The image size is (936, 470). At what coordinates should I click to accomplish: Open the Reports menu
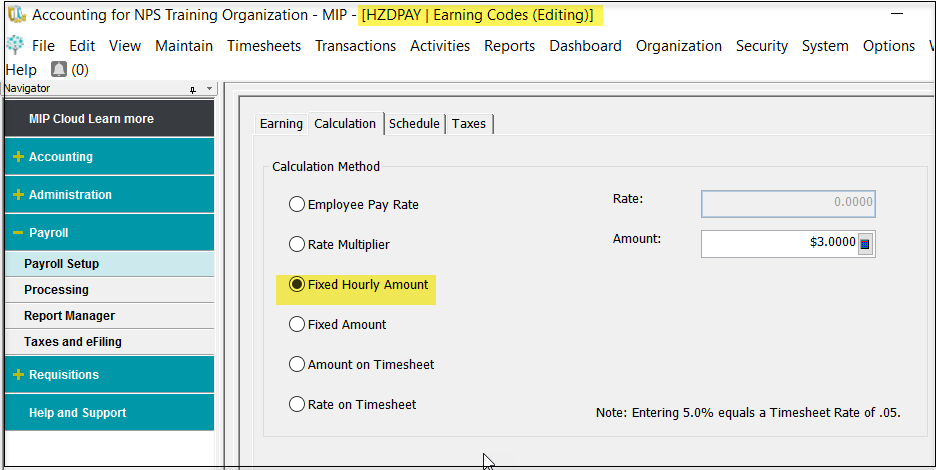[x=509, y=46]
